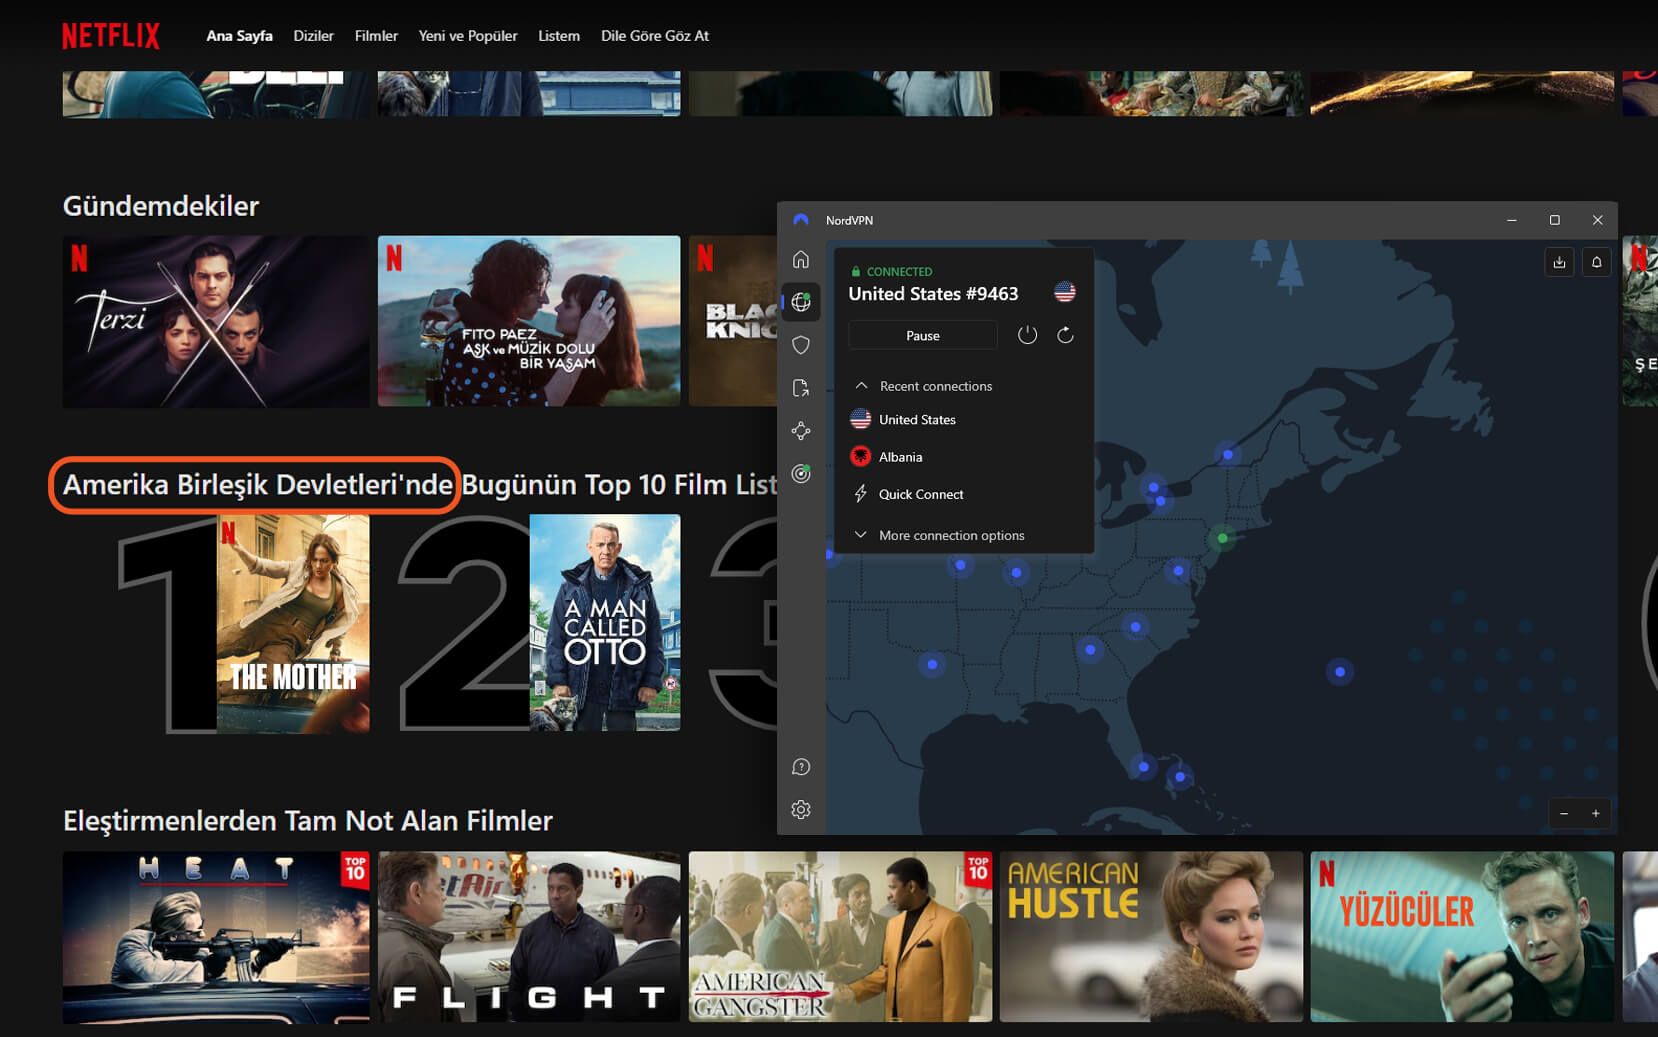Click the United States #9463 server name
The height and width of the screenshot is (1037, 1658).
point(933,294)
